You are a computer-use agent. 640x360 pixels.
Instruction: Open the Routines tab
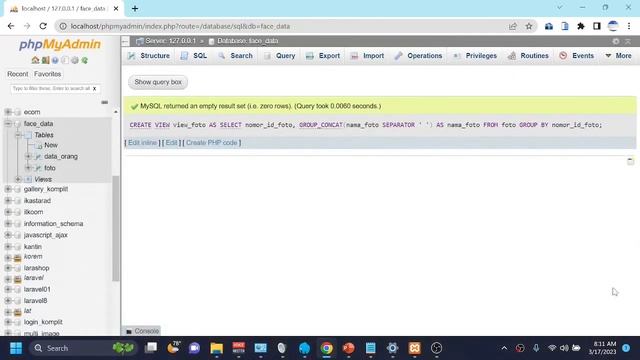pyautogui.click(x=528, y=56)
